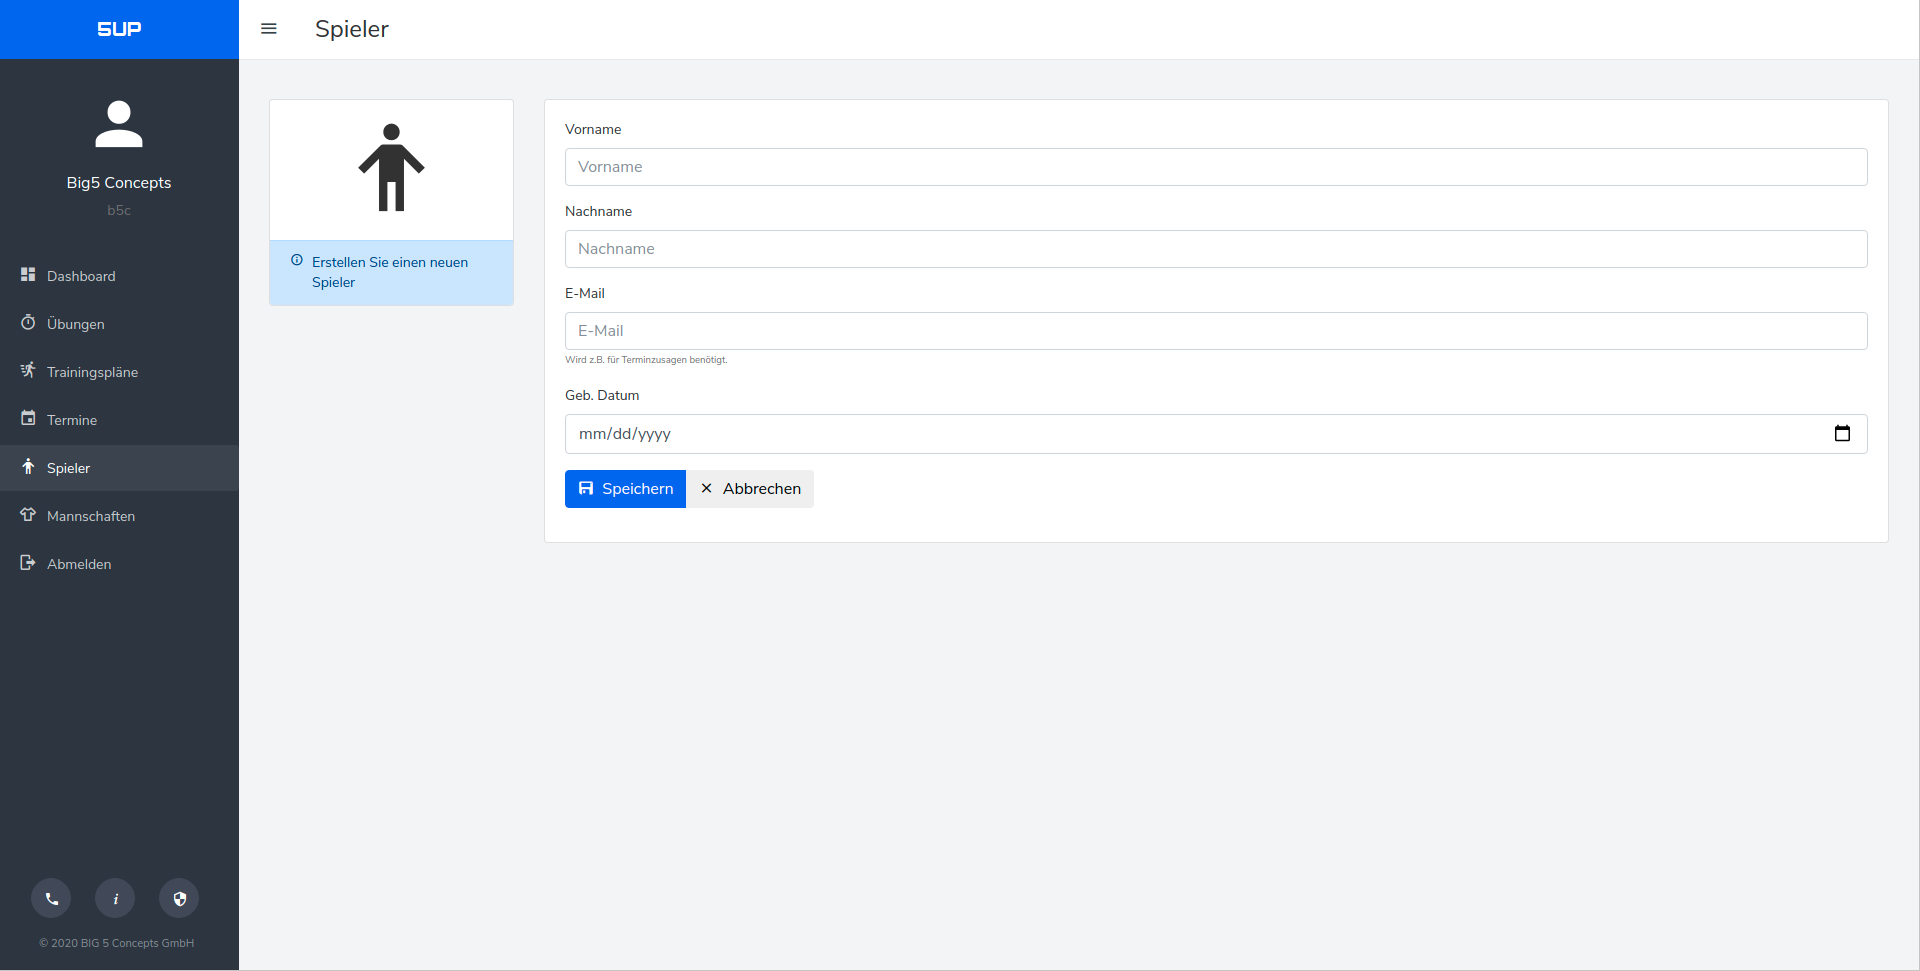Open the info icon in sidebar footer
1920x971 pixels.
[x=115, y=898]
